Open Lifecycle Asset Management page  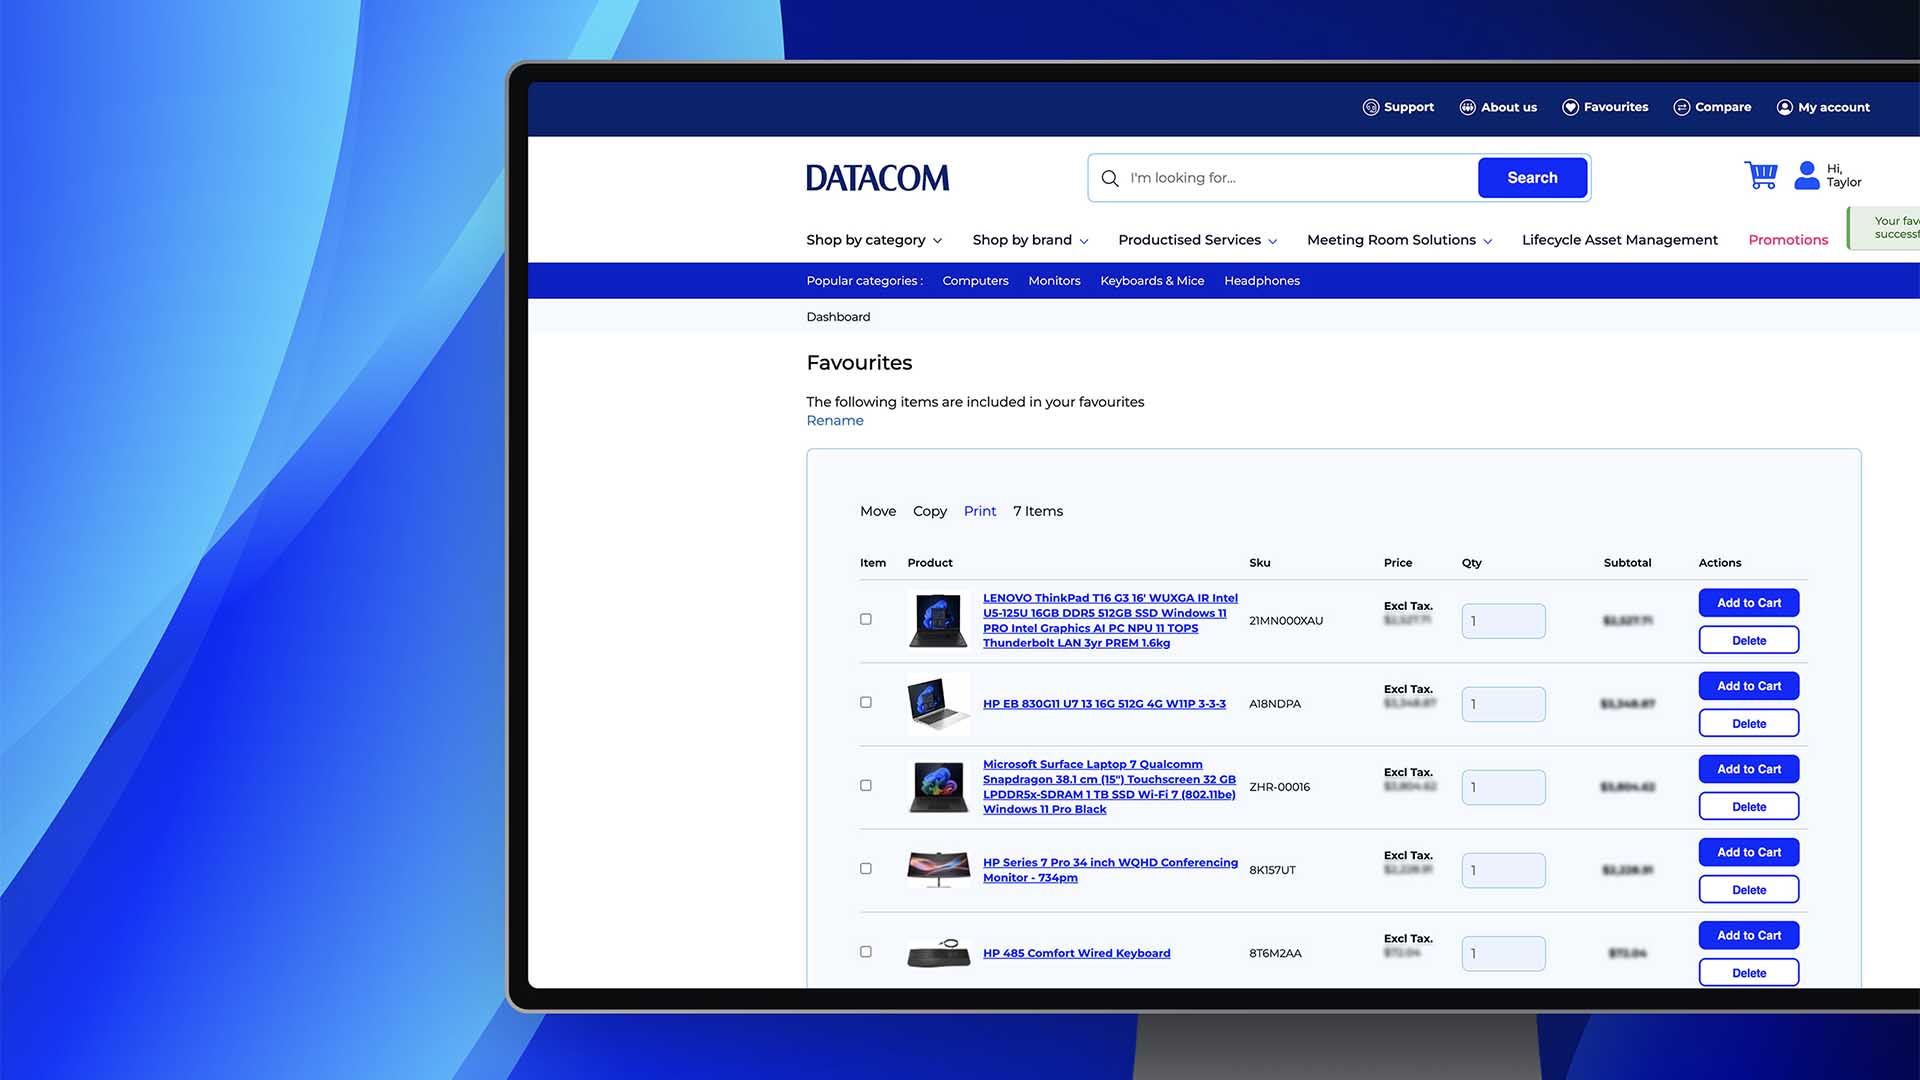pyautogui.click(x=1620, y=240)
